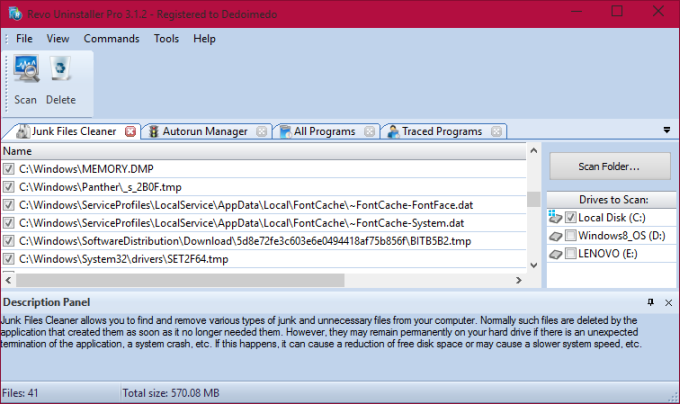
Task: Switch to the All Programs tab
Action: pos(327,131)
